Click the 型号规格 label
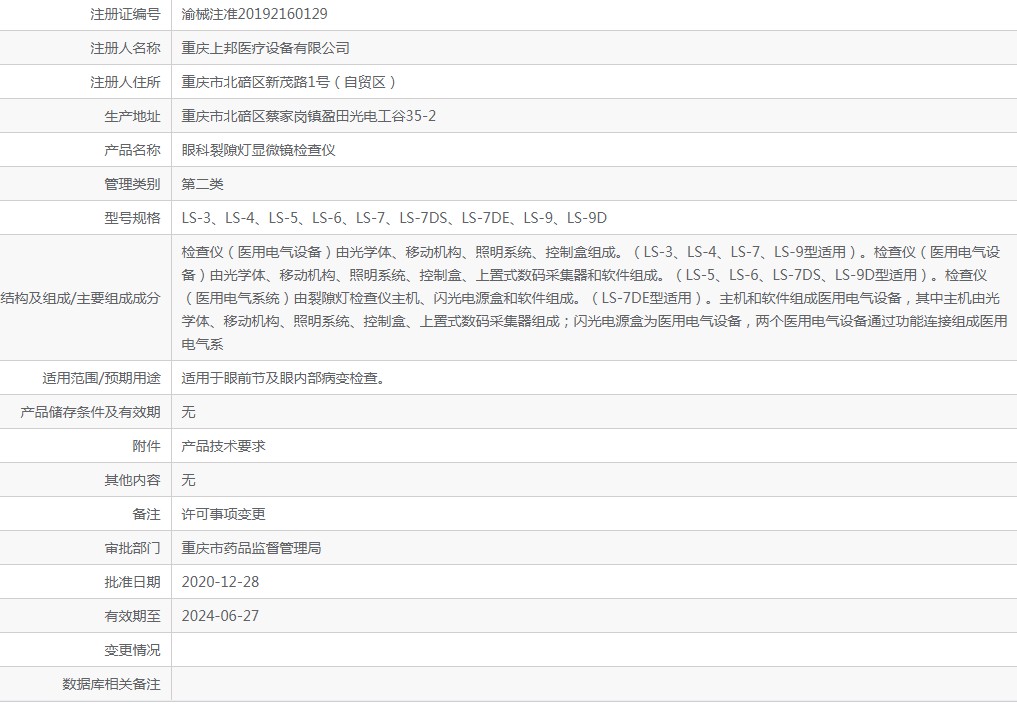Image resolution: width=1017 pixels, height=705 pixels. tap(132, 218)
